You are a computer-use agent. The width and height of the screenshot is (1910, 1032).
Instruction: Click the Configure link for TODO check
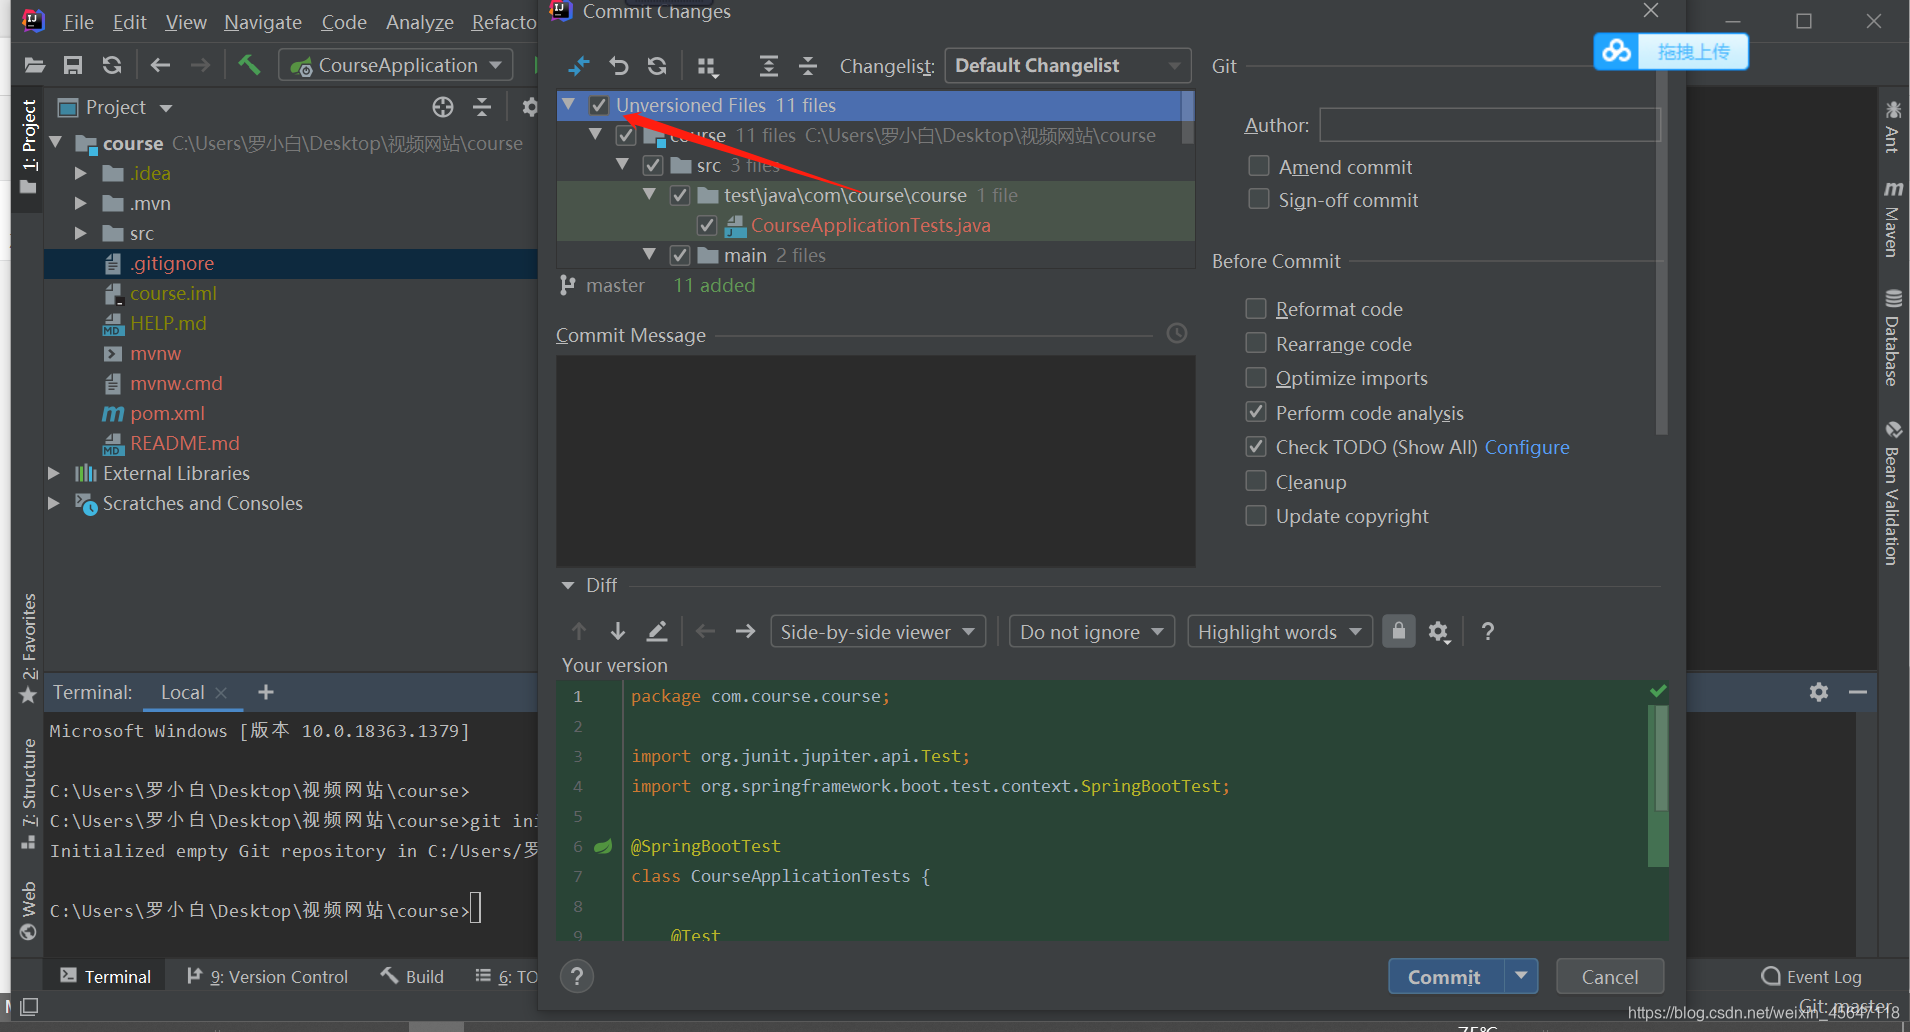(1527, 447)
